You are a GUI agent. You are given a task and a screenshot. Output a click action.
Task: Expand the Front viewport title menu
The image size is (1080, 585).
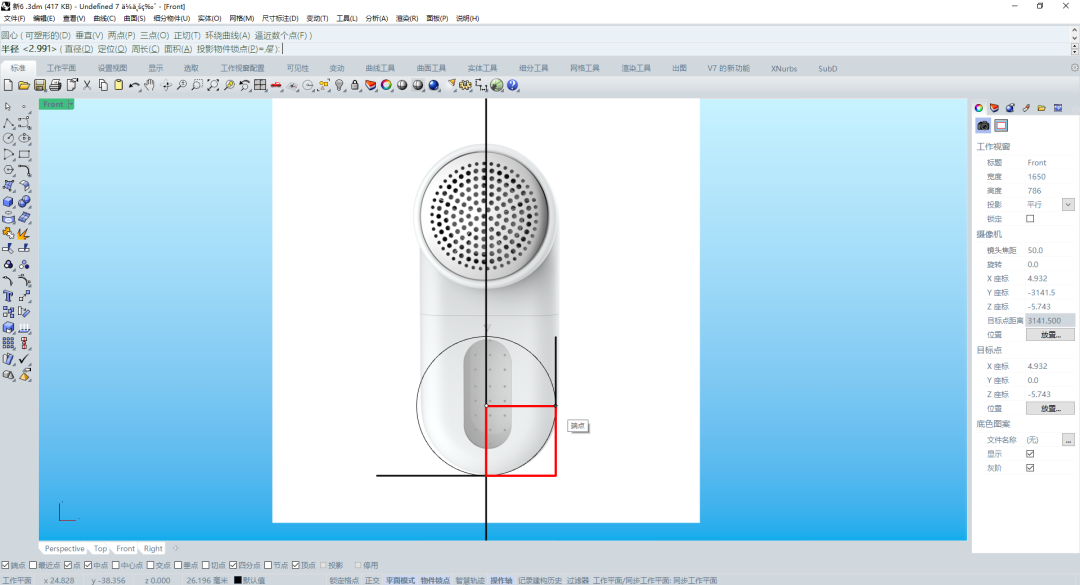click(x=69, y=104)
